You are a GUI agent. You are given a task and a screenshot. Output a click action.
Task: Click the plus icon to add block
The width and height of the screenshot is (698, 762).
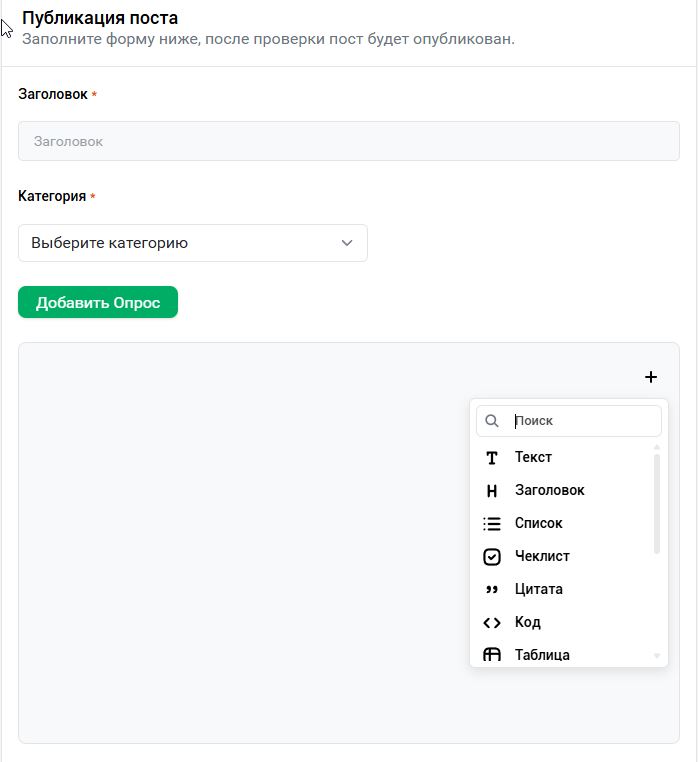651,377
